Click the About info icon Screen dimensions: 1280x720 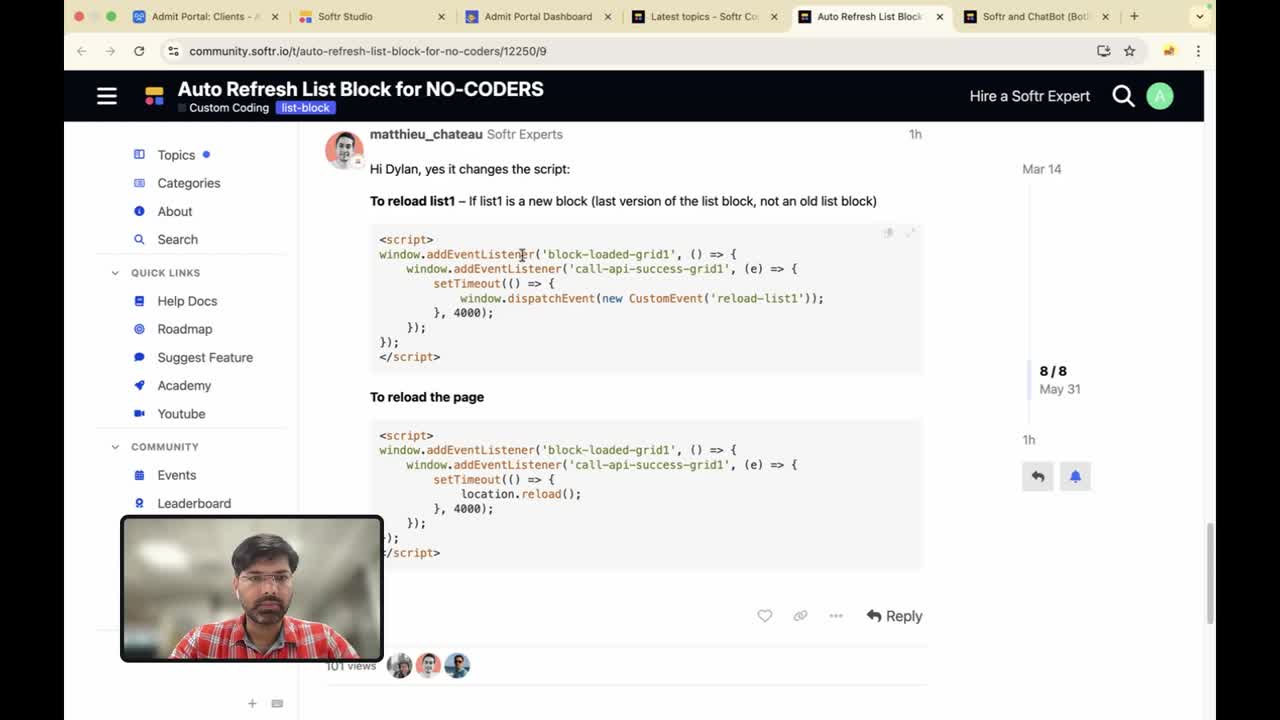point(139,211)
